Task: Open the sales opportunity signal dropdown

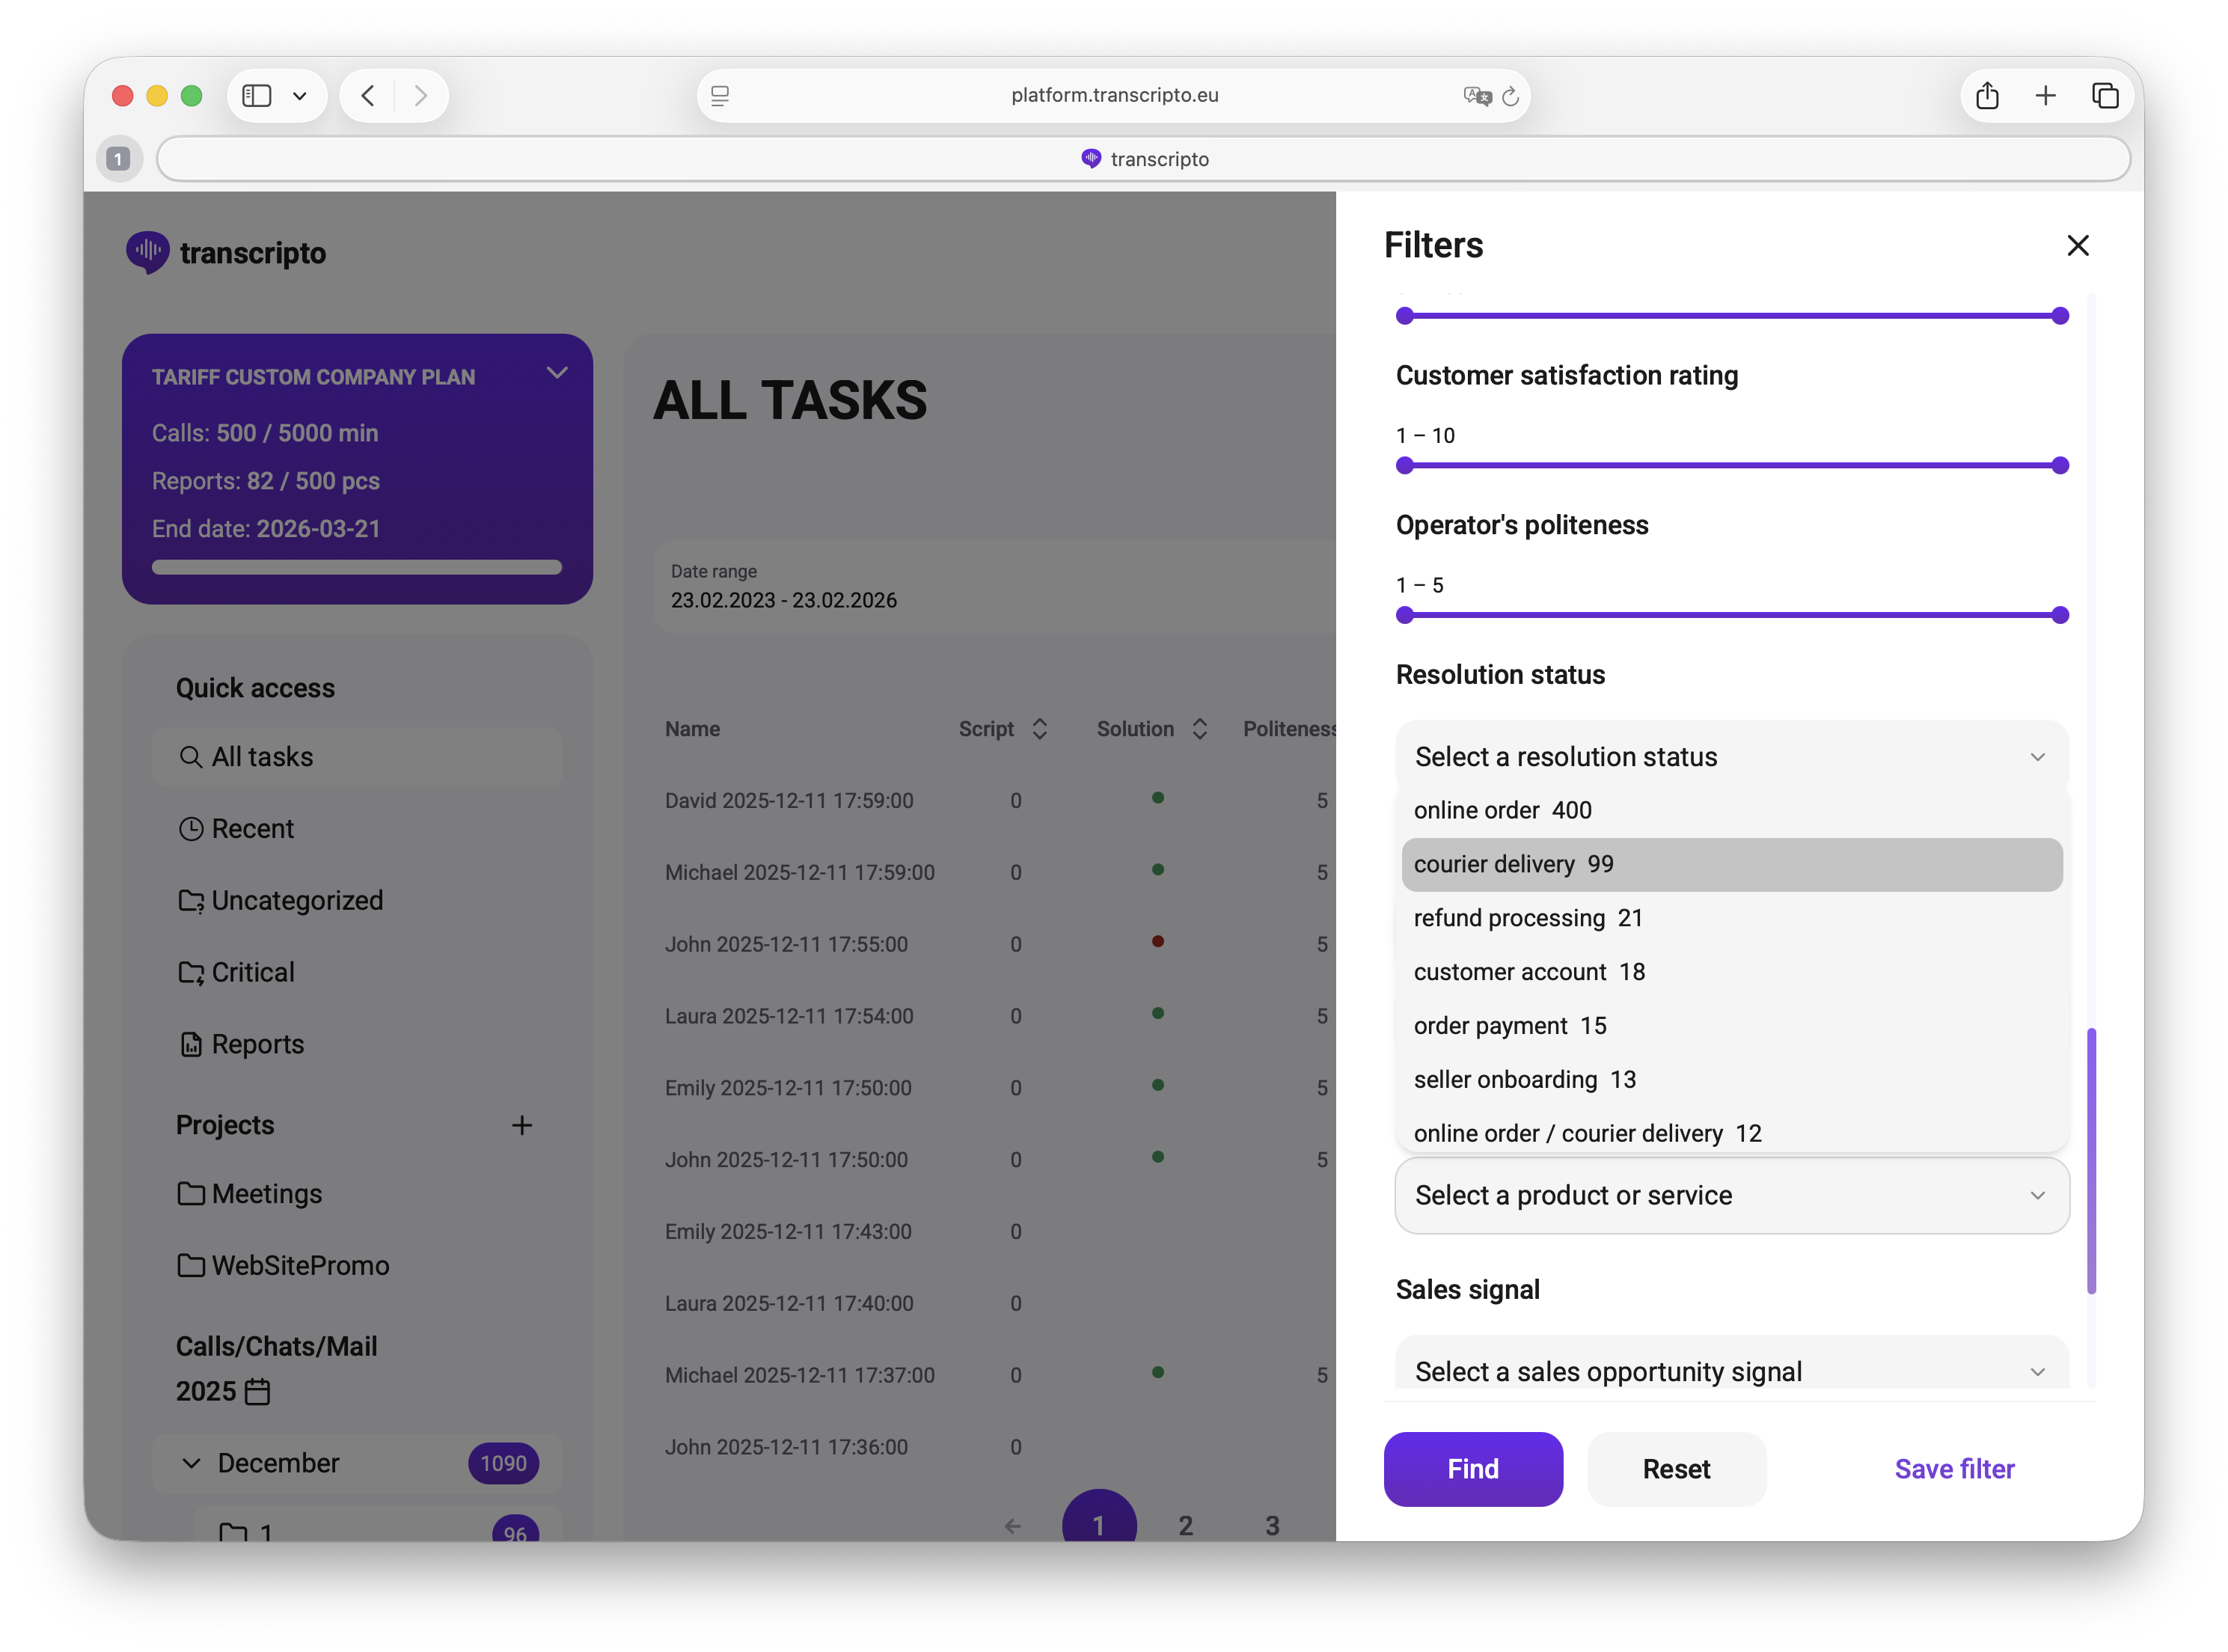Action: click(1731, 1371)
